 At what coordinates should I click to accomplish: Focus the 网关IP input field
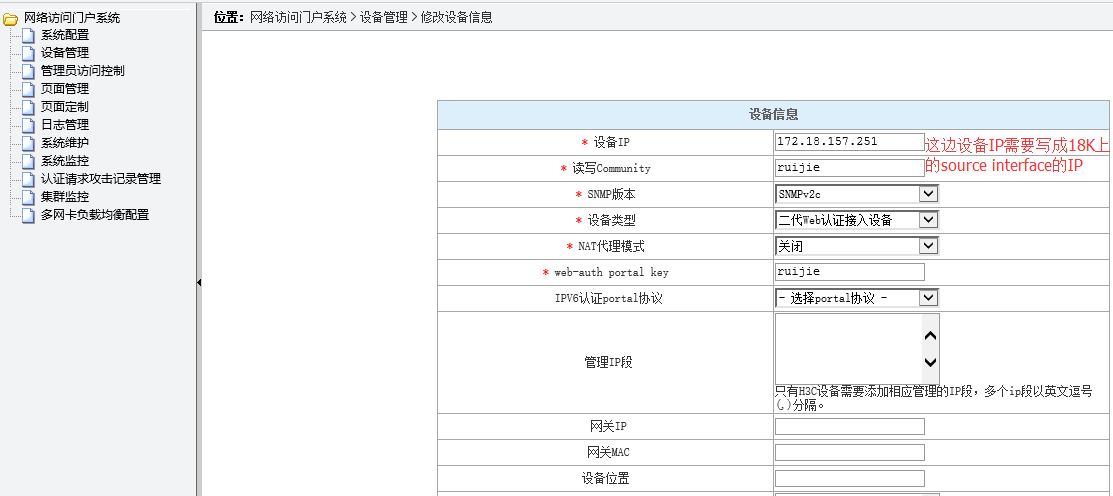[x=850, y=426]
